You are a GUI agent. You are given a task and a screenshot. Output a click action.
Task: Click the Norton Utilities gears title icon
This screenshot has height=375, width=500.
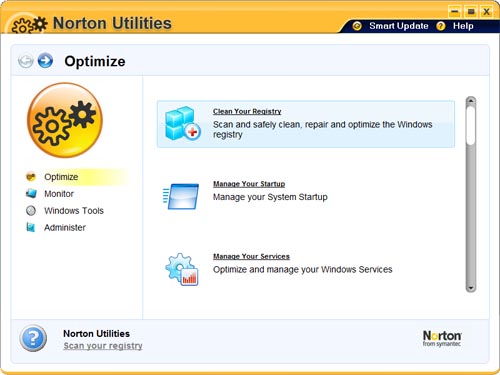click(x=29, y=25)
